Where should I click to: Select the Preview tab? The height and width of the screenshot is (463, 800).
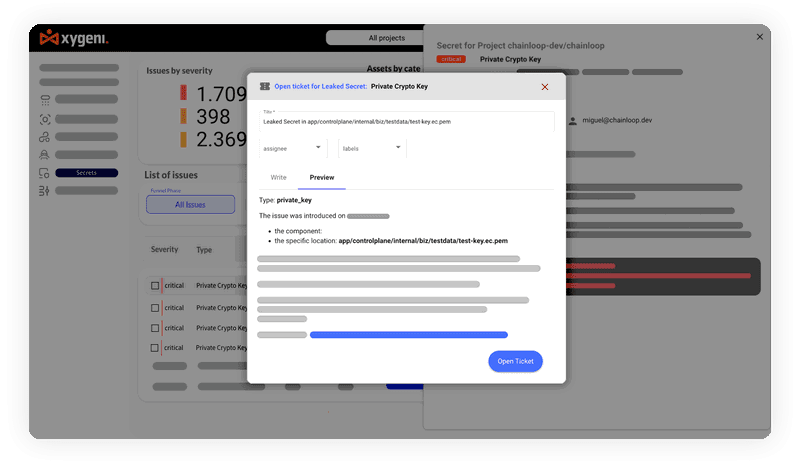[x=321, y=177]
